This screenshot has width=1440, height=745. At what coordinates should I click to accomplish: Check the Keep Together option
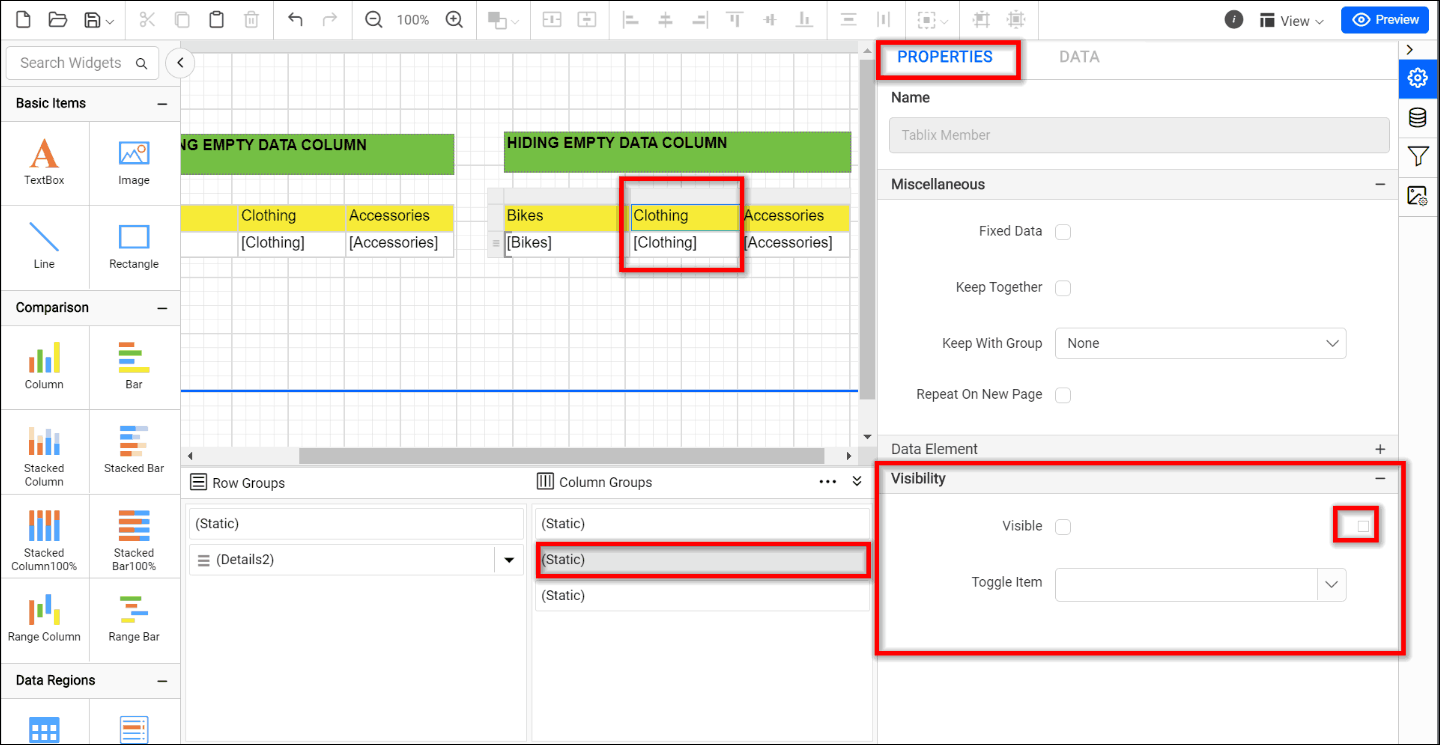1063,287
